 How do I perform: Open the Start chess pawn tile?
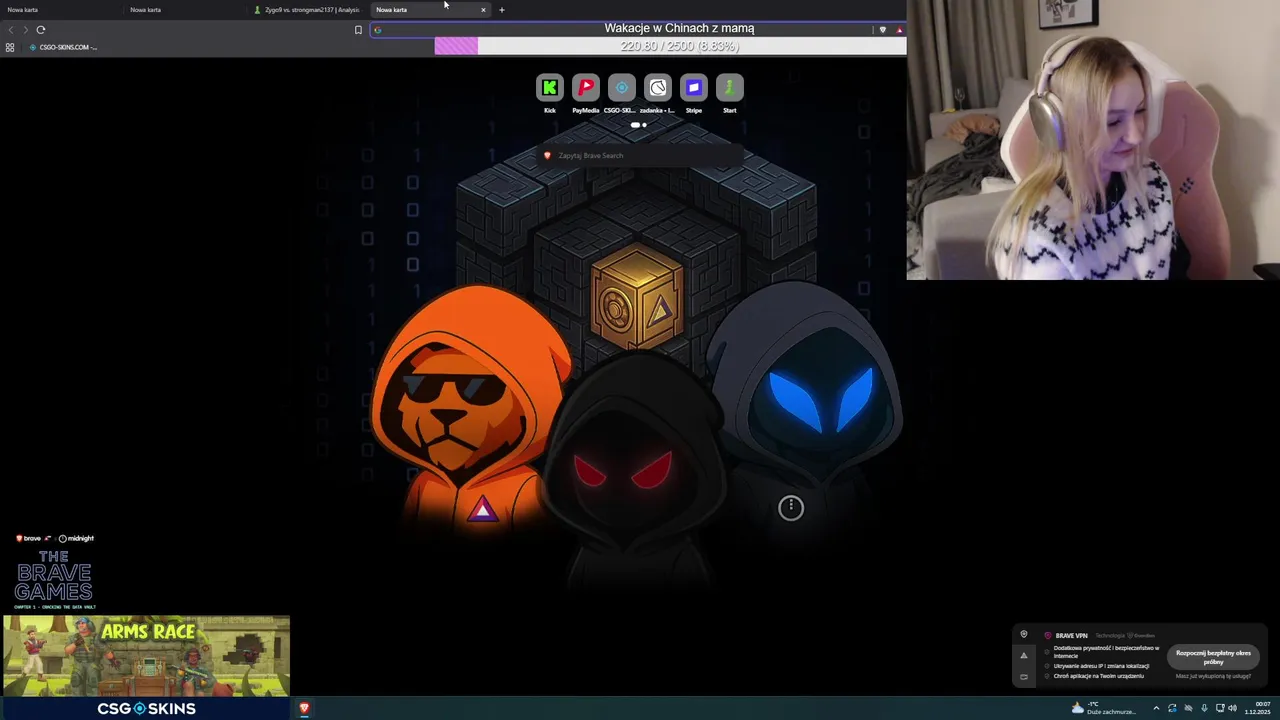point(730,88)
